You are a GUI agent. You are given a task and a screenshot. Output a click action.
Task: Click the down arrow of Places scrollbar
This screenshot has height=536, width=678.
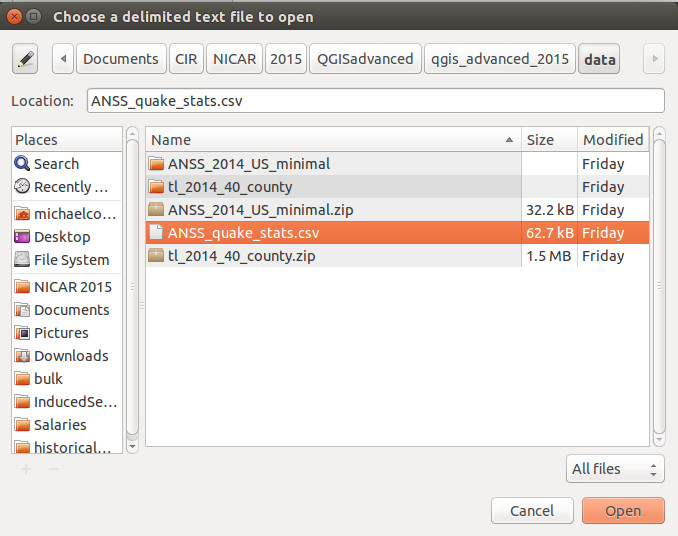point(132,447)
